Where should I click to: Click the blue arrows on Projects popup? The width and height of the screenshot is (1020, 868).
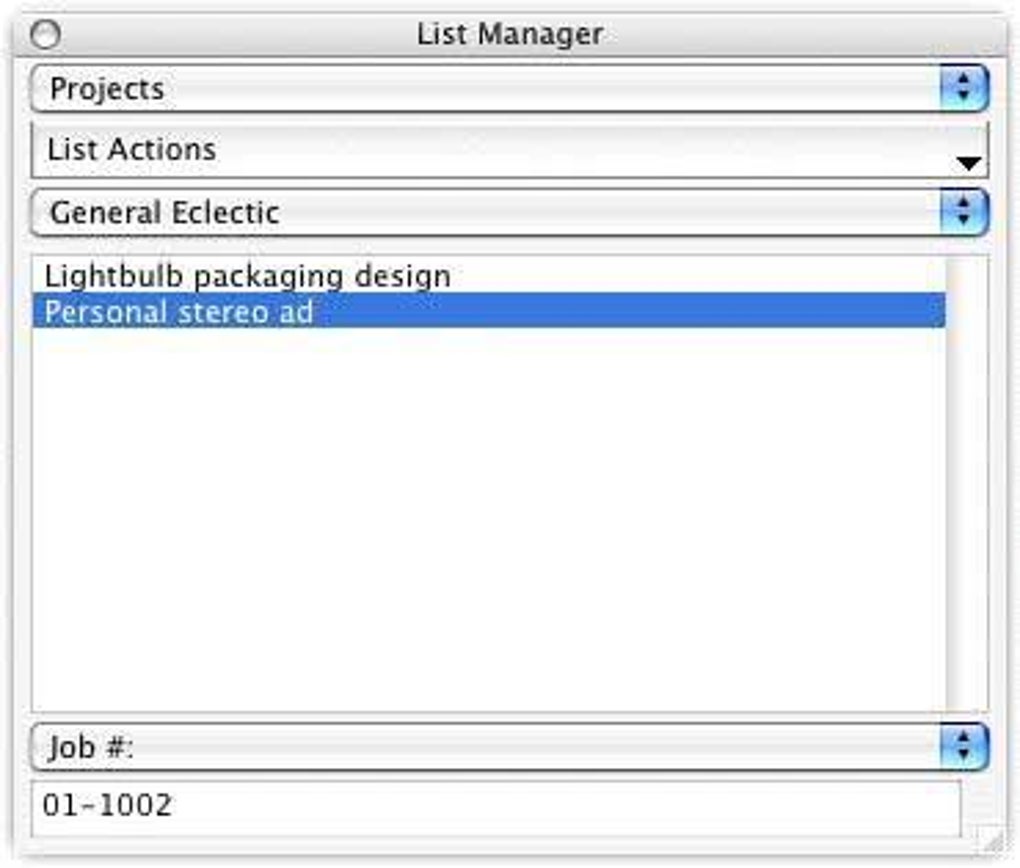(x=963, y=89)
